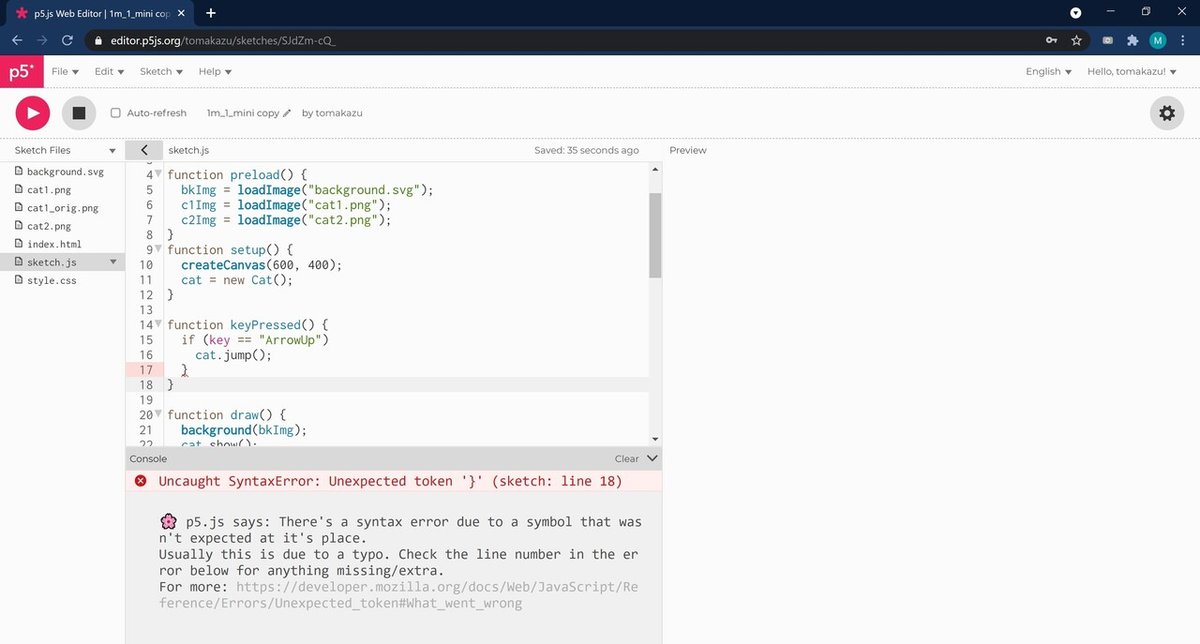Viewport: 1200px width, 644px height.
Task: Click the file icon beside index.html
Action: (18, 244)
